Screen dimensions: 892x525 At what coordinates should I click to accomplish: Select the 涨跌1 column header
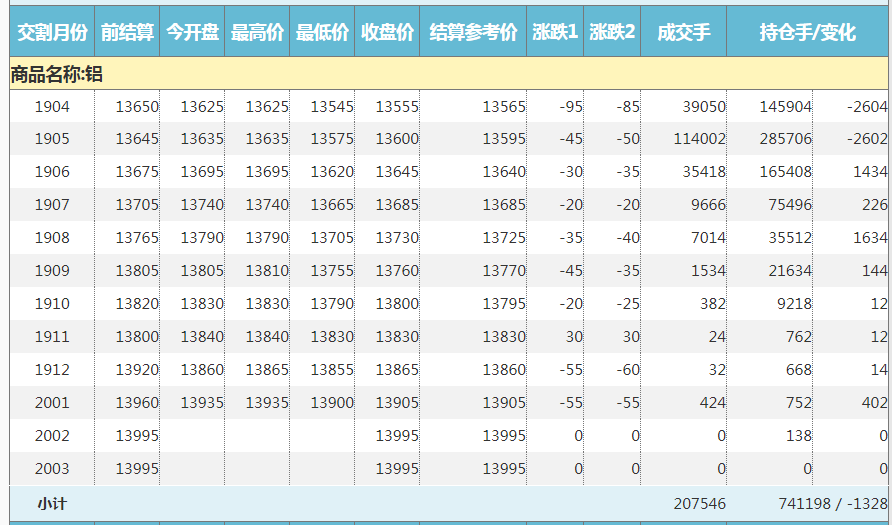click(x=555, y=32)
